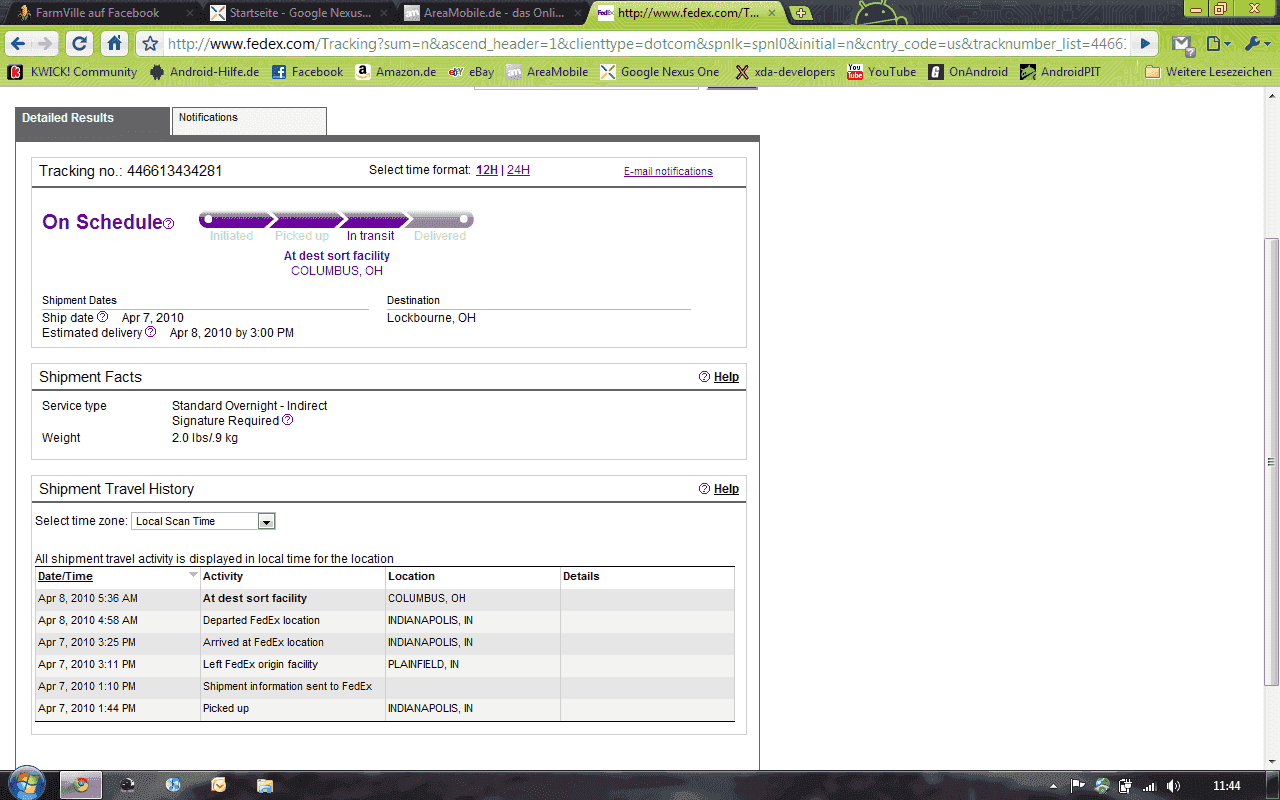1280x800 pixels.
Task: Click the Picked up progress segment
Action: point(307,220)
